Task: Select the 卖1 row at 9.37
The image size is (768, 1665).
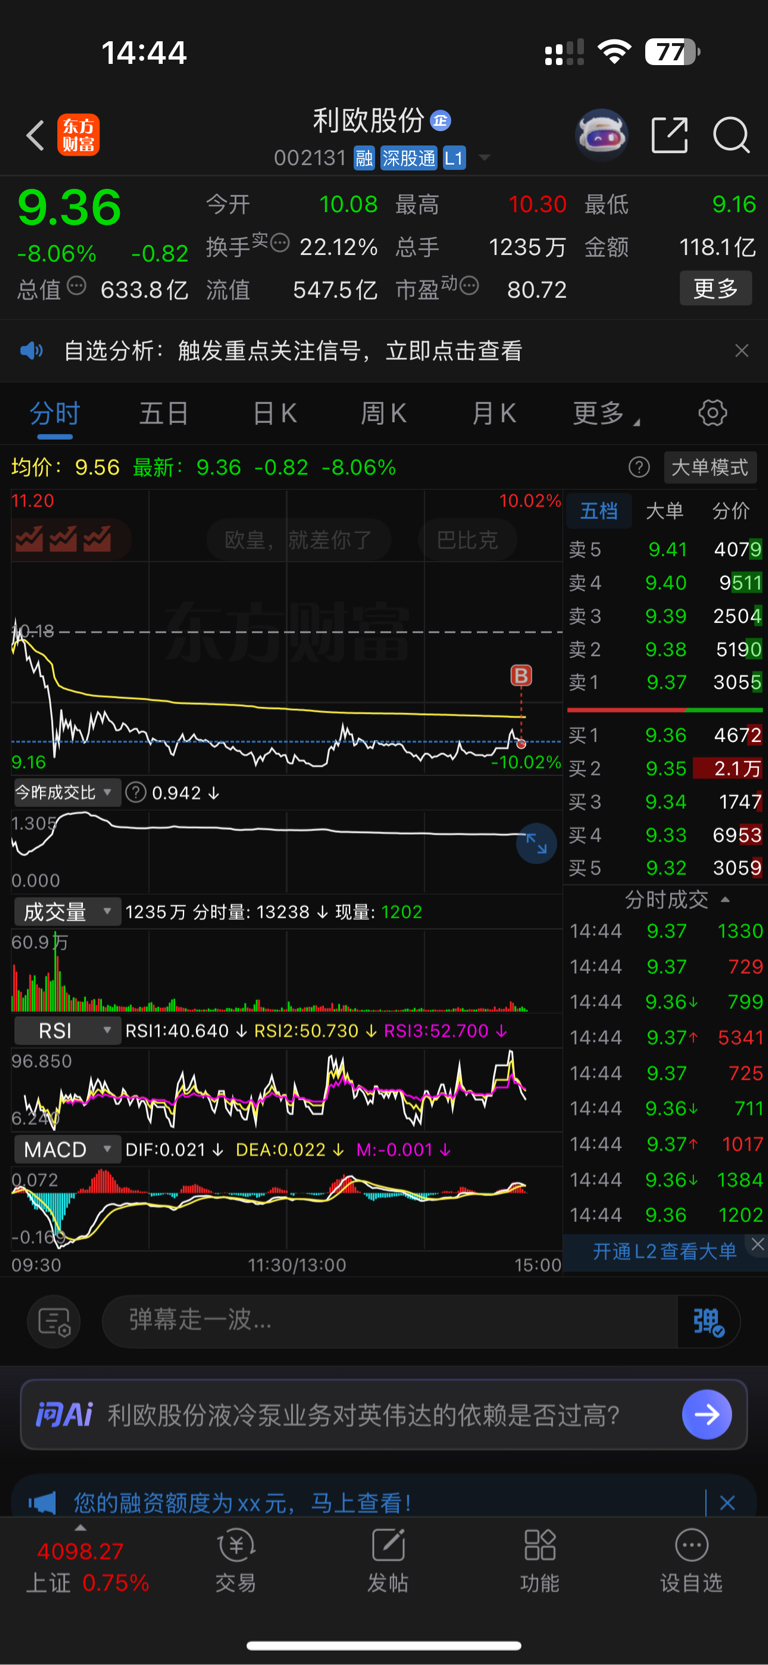Action: (665, 682)
